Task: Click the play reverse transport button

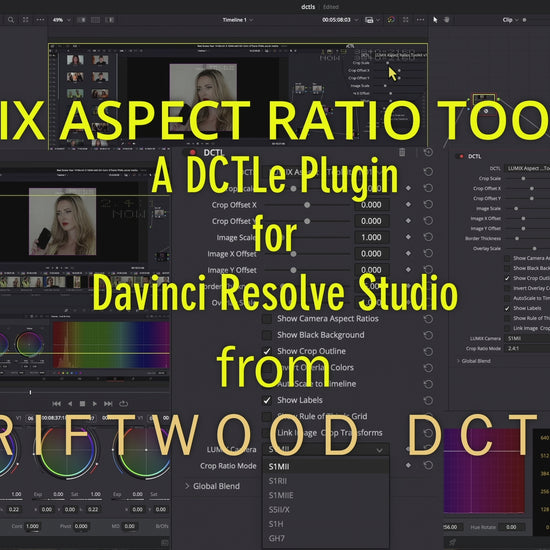Action: pyautogui.click(x=70, y=404)
